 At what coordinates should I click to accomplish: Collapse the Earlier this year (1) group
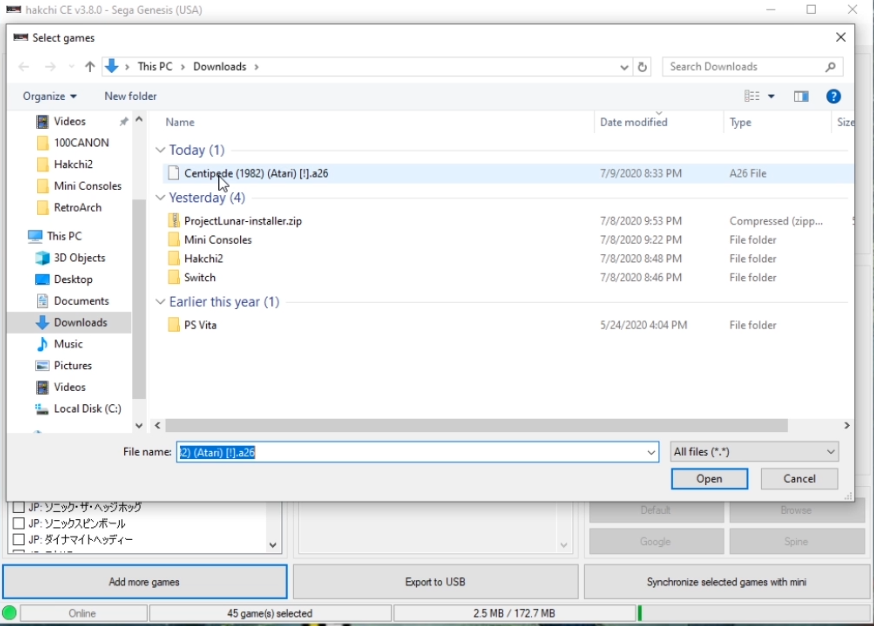pyautogui.click(x=161, y=302)
